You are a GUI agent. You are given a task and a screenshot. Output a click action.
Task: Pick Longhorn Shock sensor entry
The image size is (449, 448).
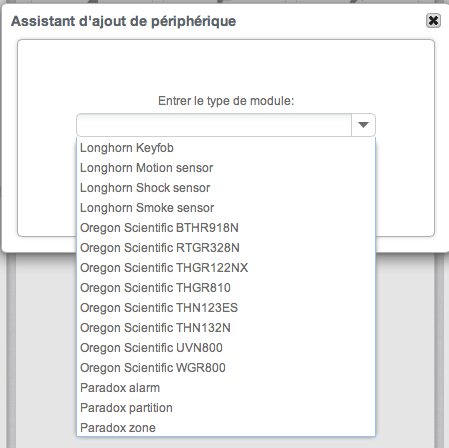click(226, 188)
